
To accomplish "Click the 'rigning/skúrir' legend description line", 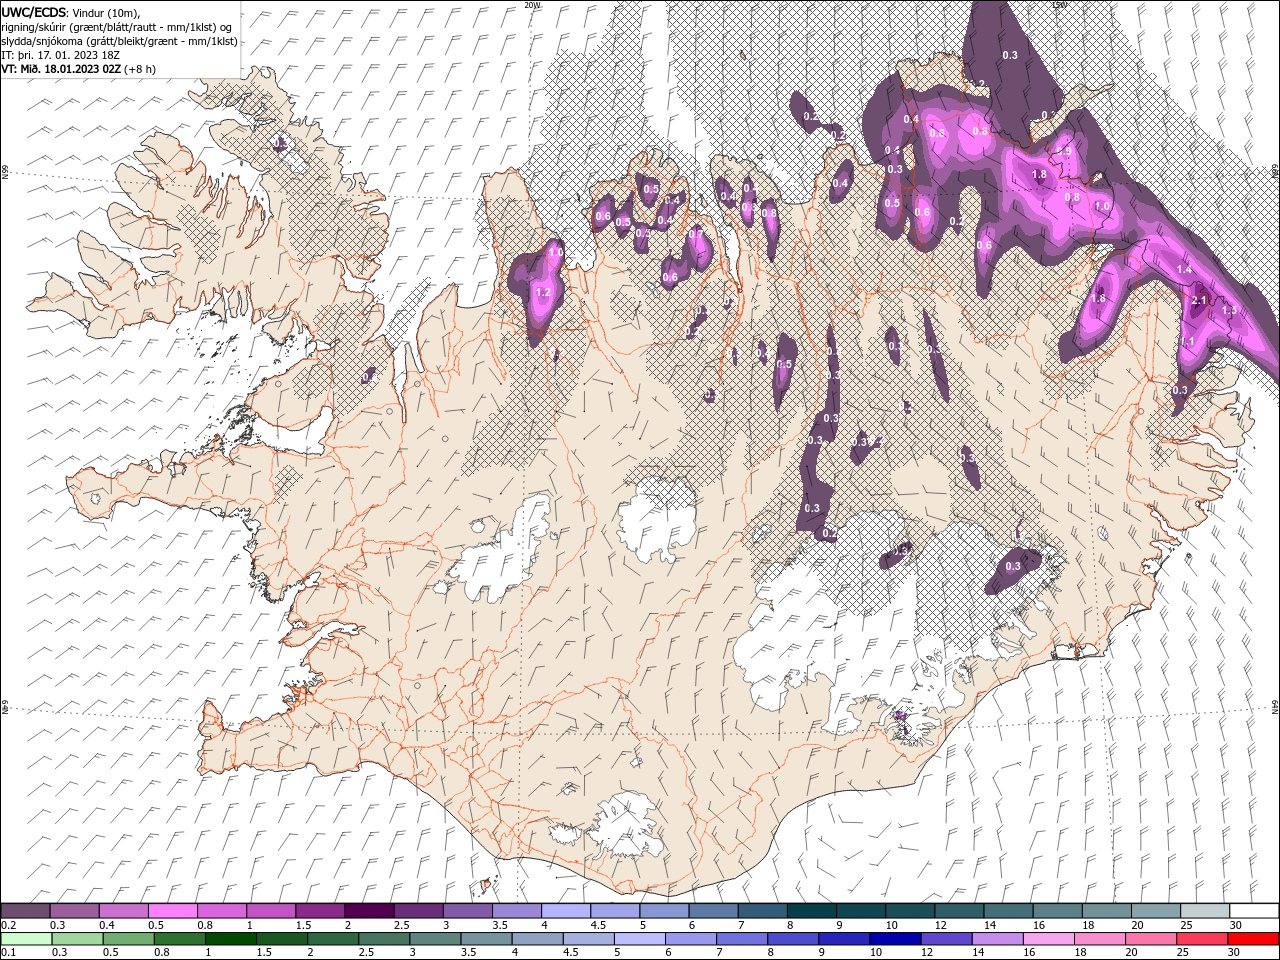I will pyautogui.click(x=117, y=27).
